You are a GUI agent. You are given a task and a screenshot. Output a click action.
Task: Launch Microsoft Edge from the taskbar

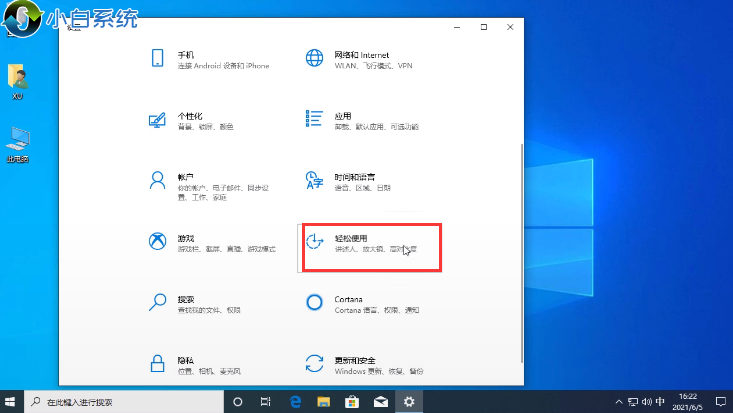click(x=296, y=401)
